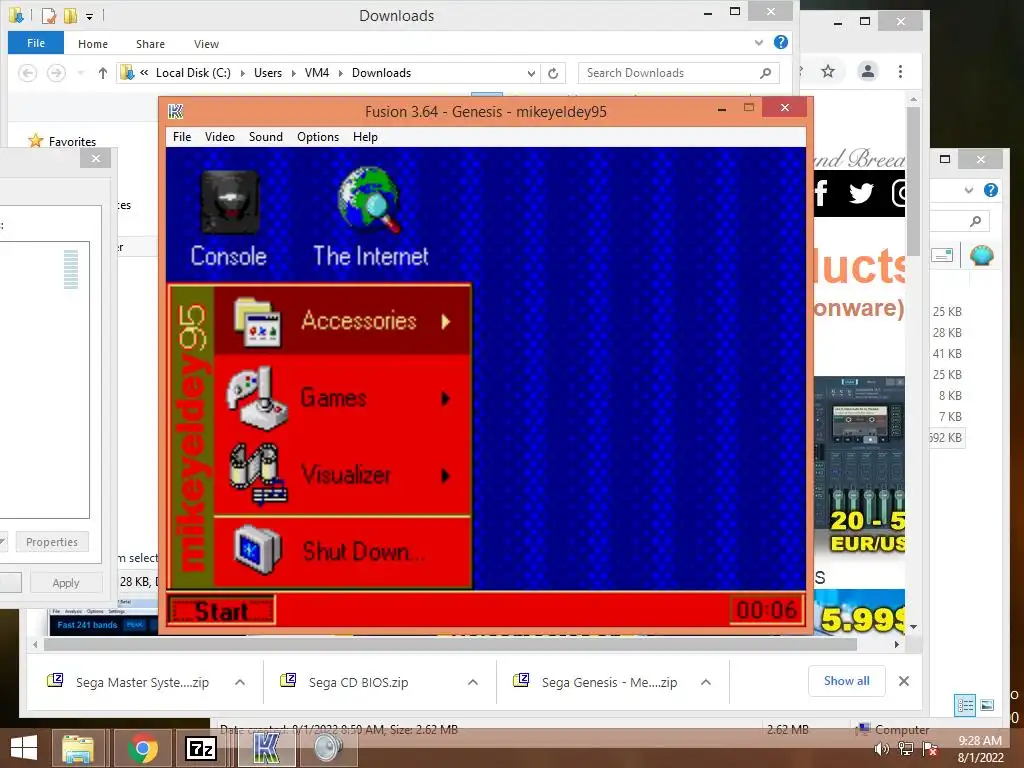This screenshot has width=1024, height=768.
Task: Switch to the Share ribbon tab in Explorer
Action: (150, 44)
